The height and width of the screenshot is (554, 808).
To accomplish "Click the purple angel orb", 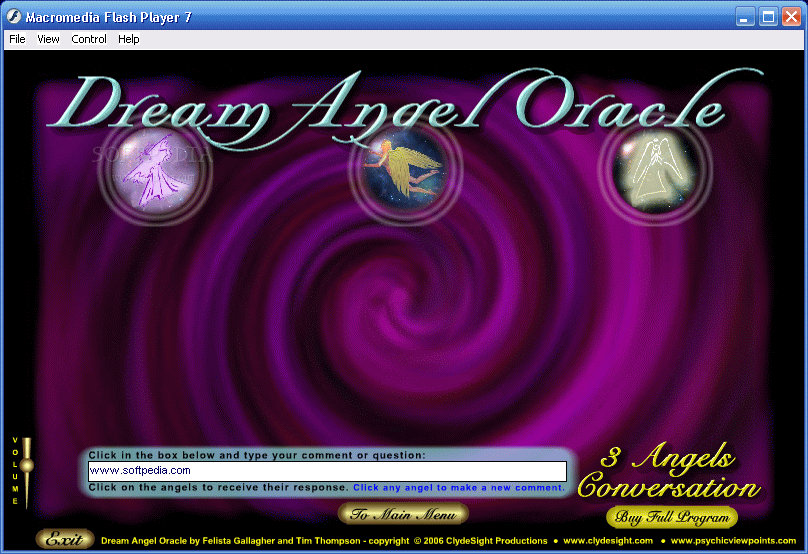I will tap(155, 171).
